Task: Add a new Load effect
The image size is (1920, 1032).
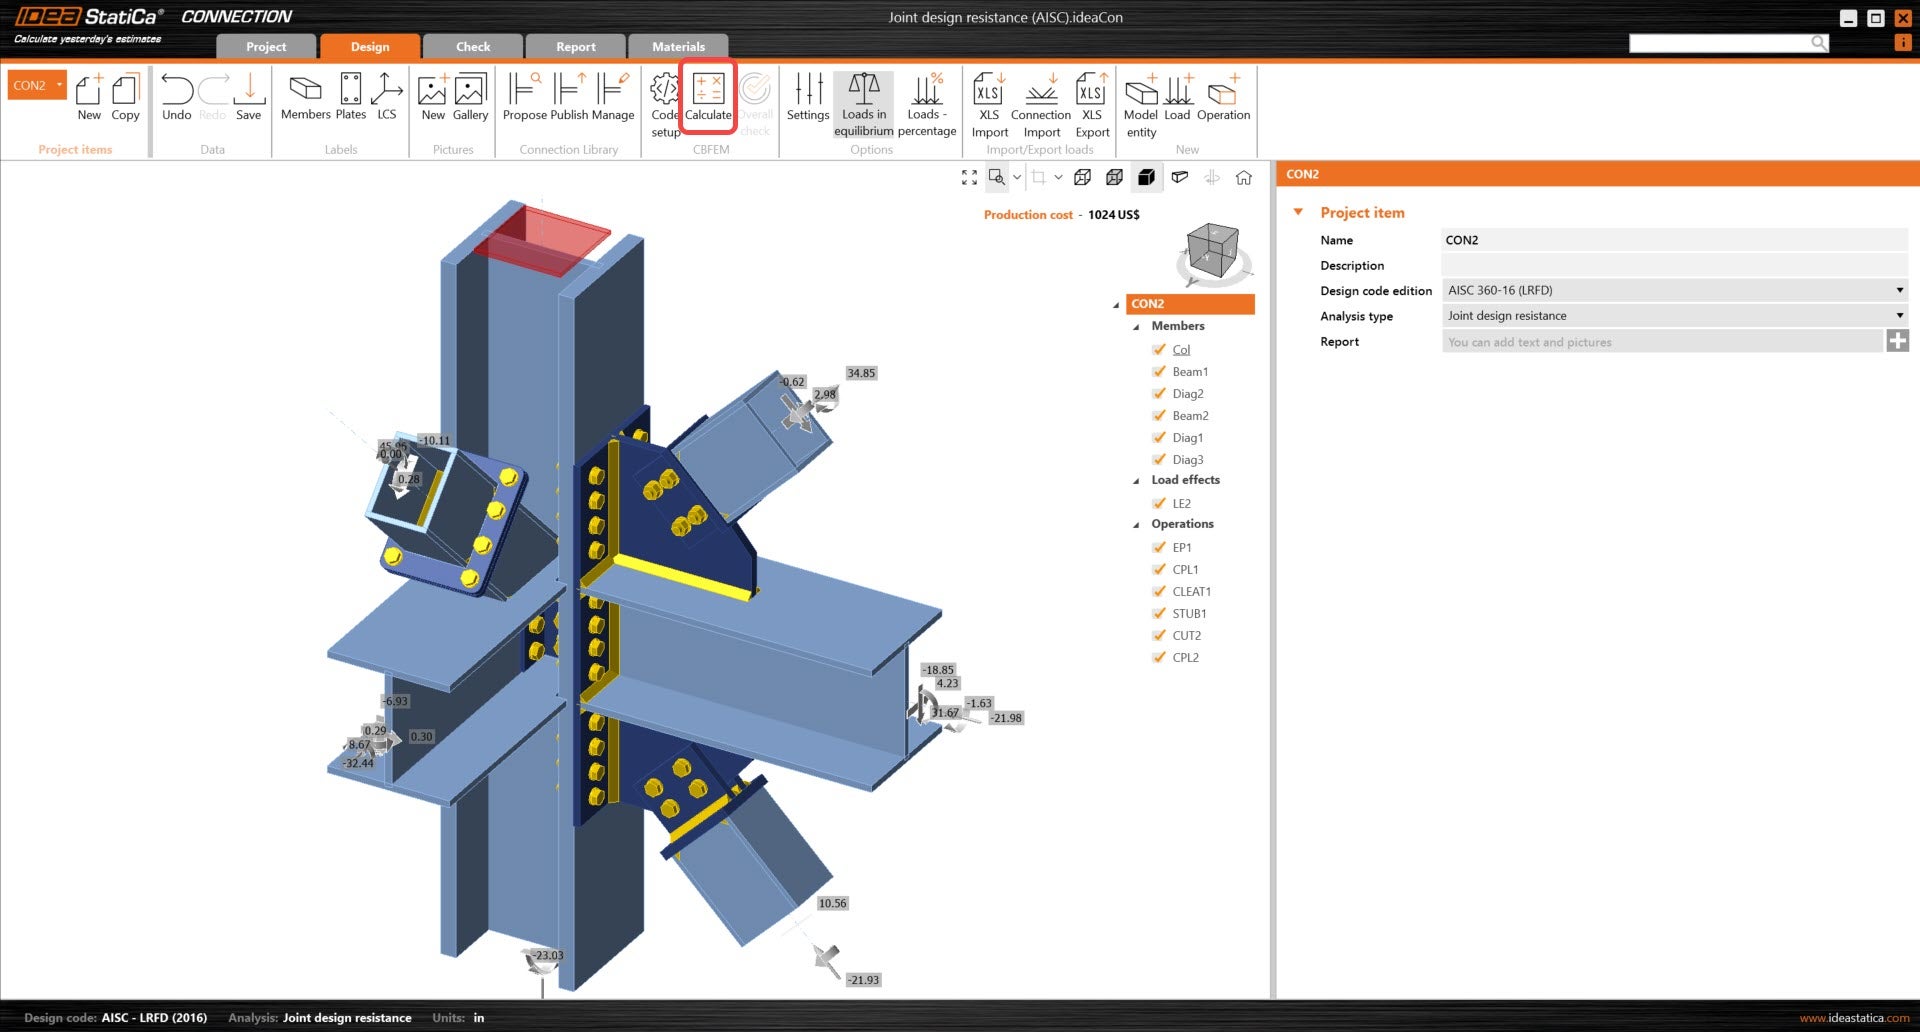Action: (1177, 98)
